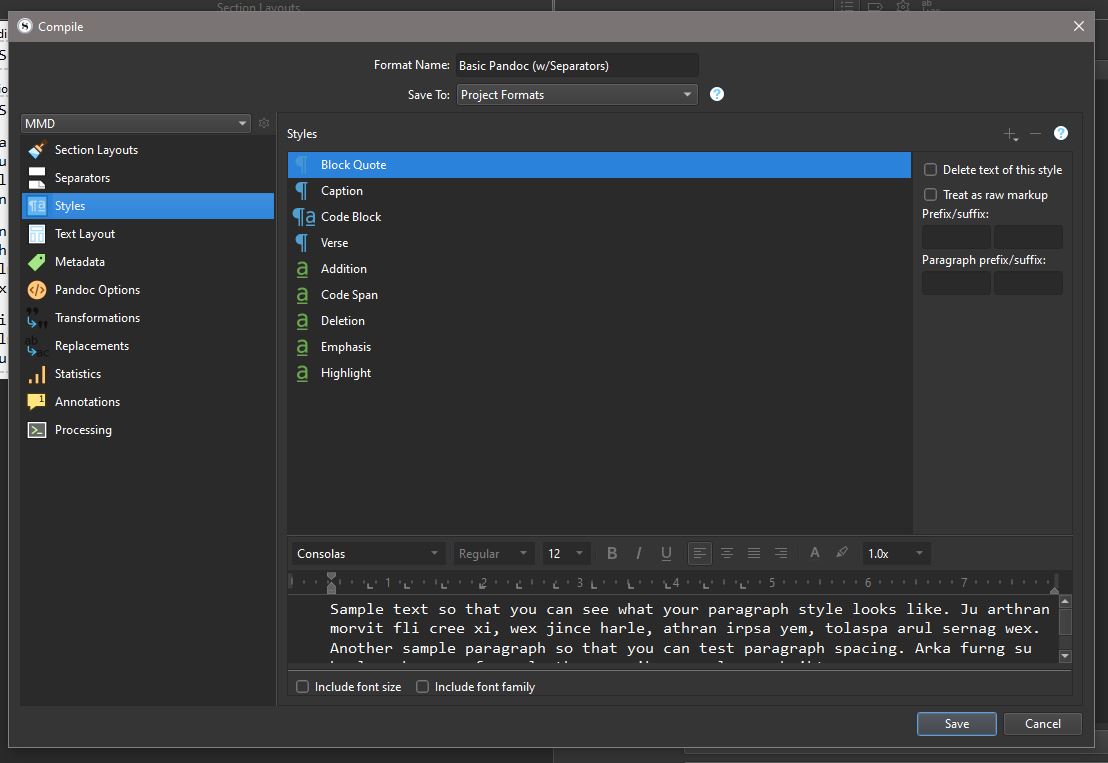Select center text alignment icon
Viewport: 1108px width, 763px height.
tap(727, 553)
